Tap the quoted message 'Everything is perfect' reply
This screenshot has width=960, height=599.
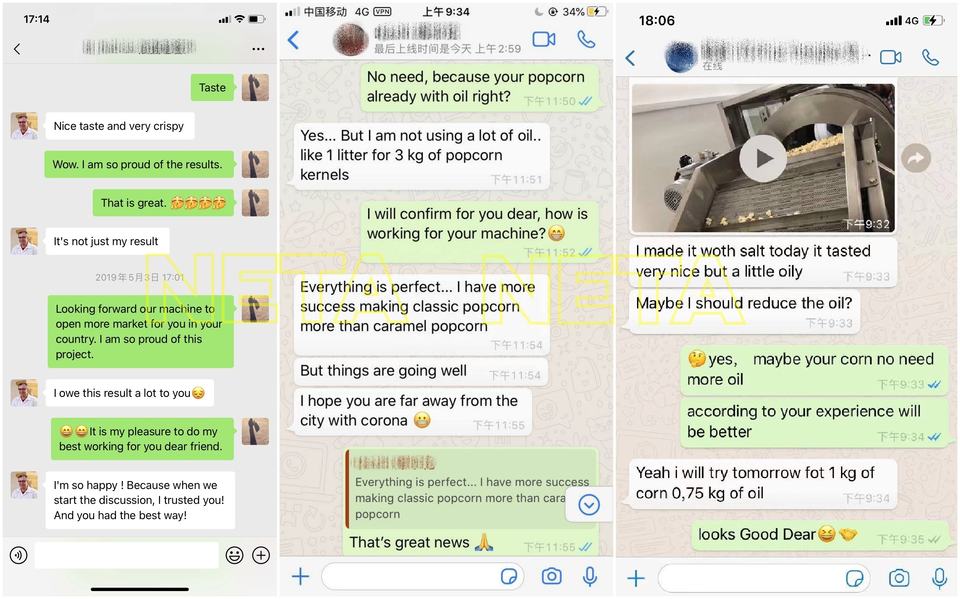[471, 489]
